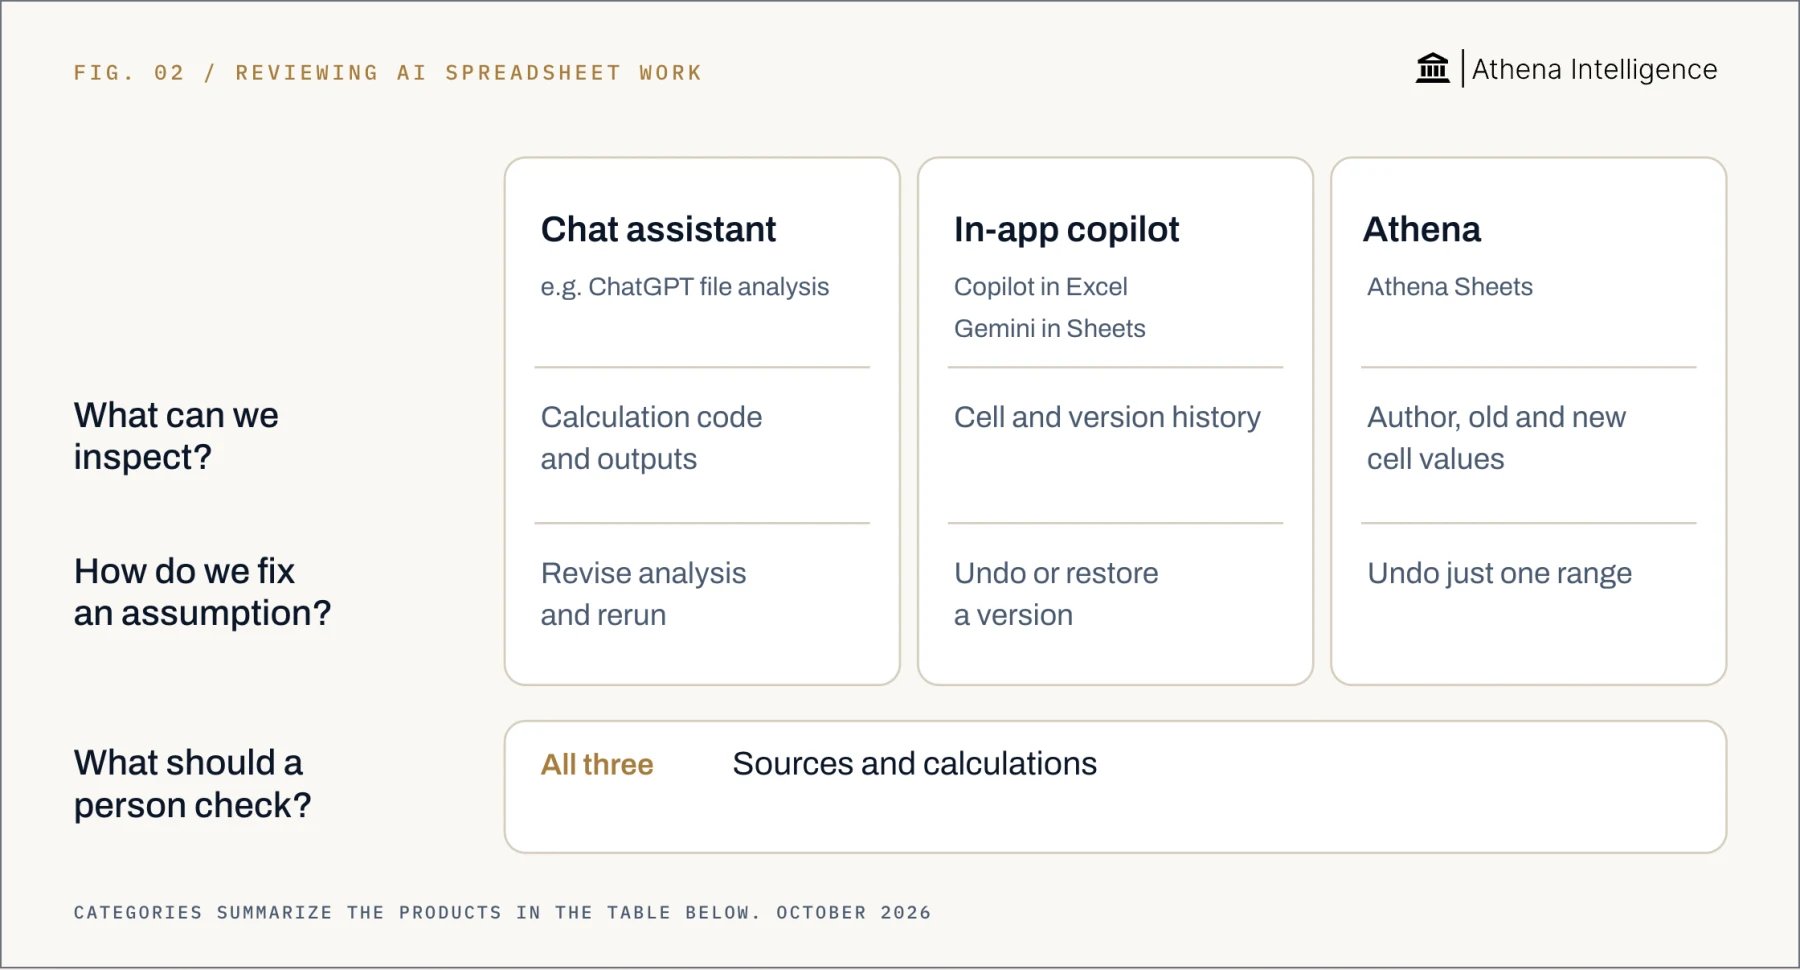1800x970 pixels.
Task: Click the Athena Intelligence brand name
Action: (x=1594, y=69)
